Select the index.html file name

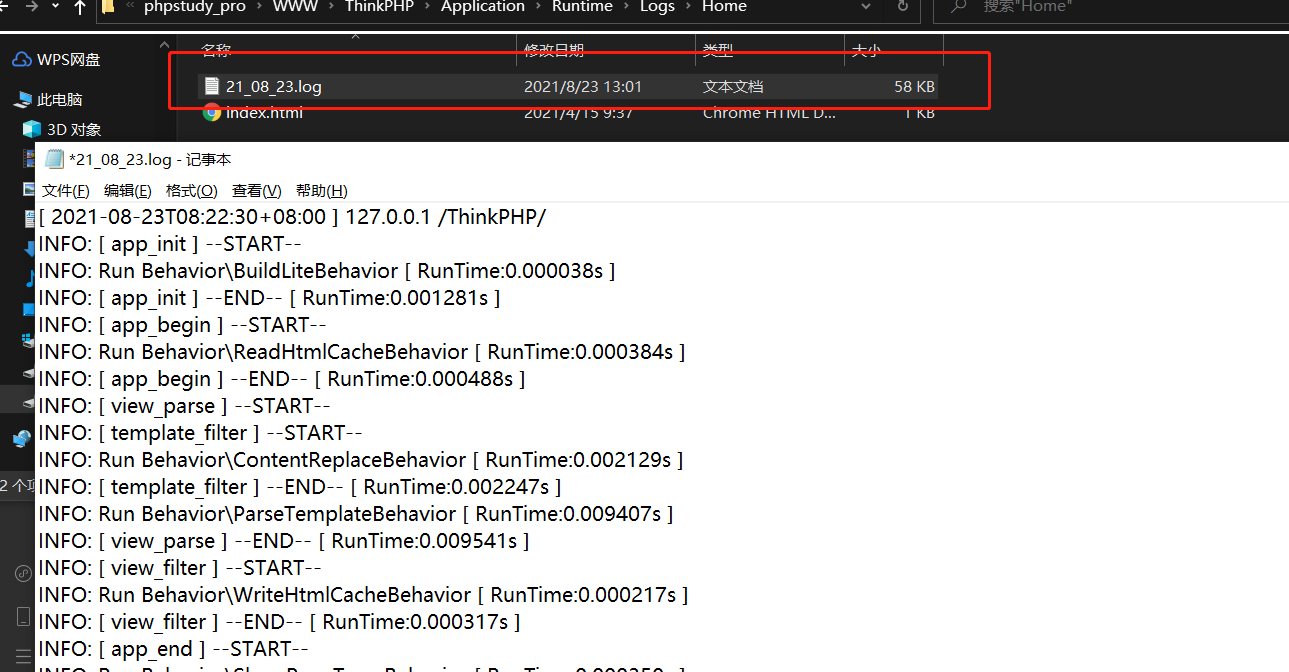pos(264,112)
